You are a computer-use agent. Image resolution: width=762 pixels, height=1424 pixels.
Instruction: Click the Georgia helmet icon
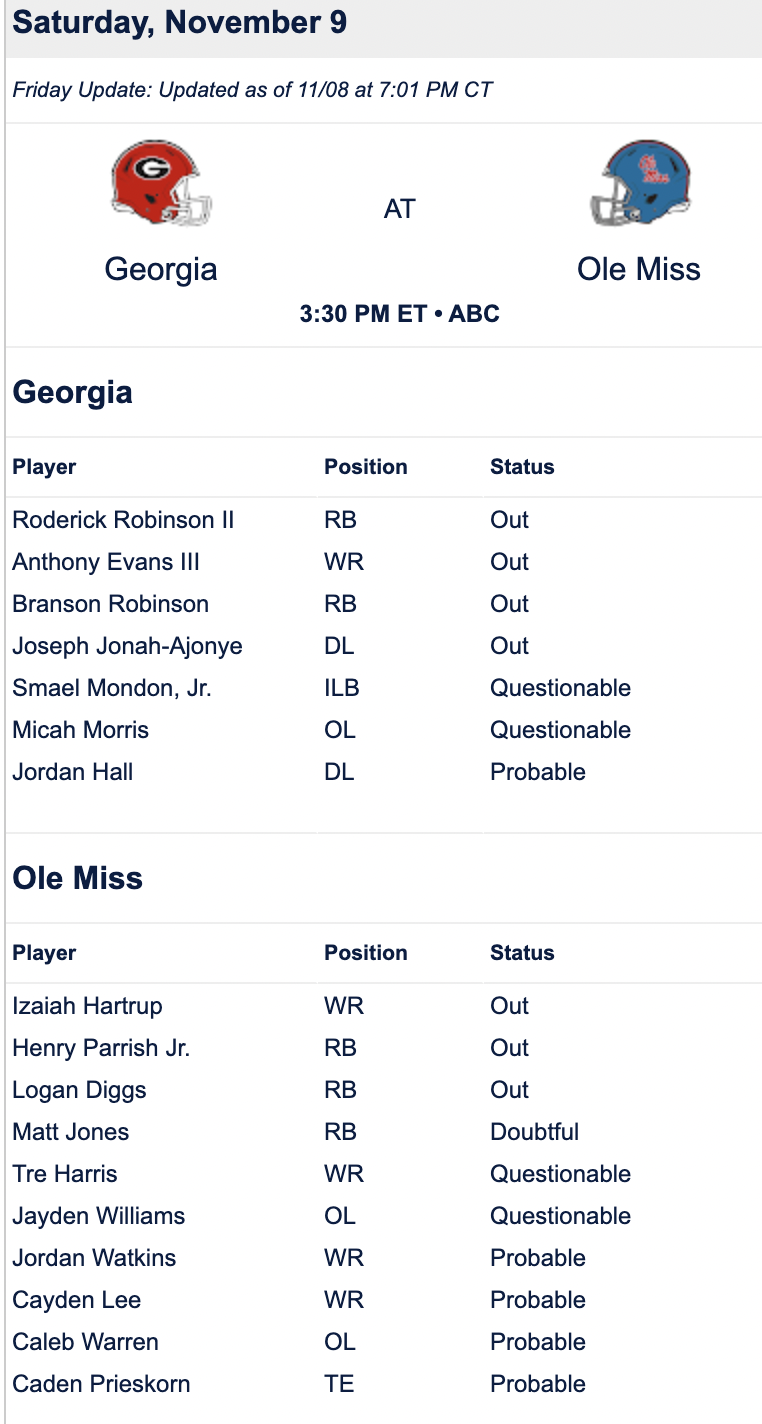pos(161,184)
